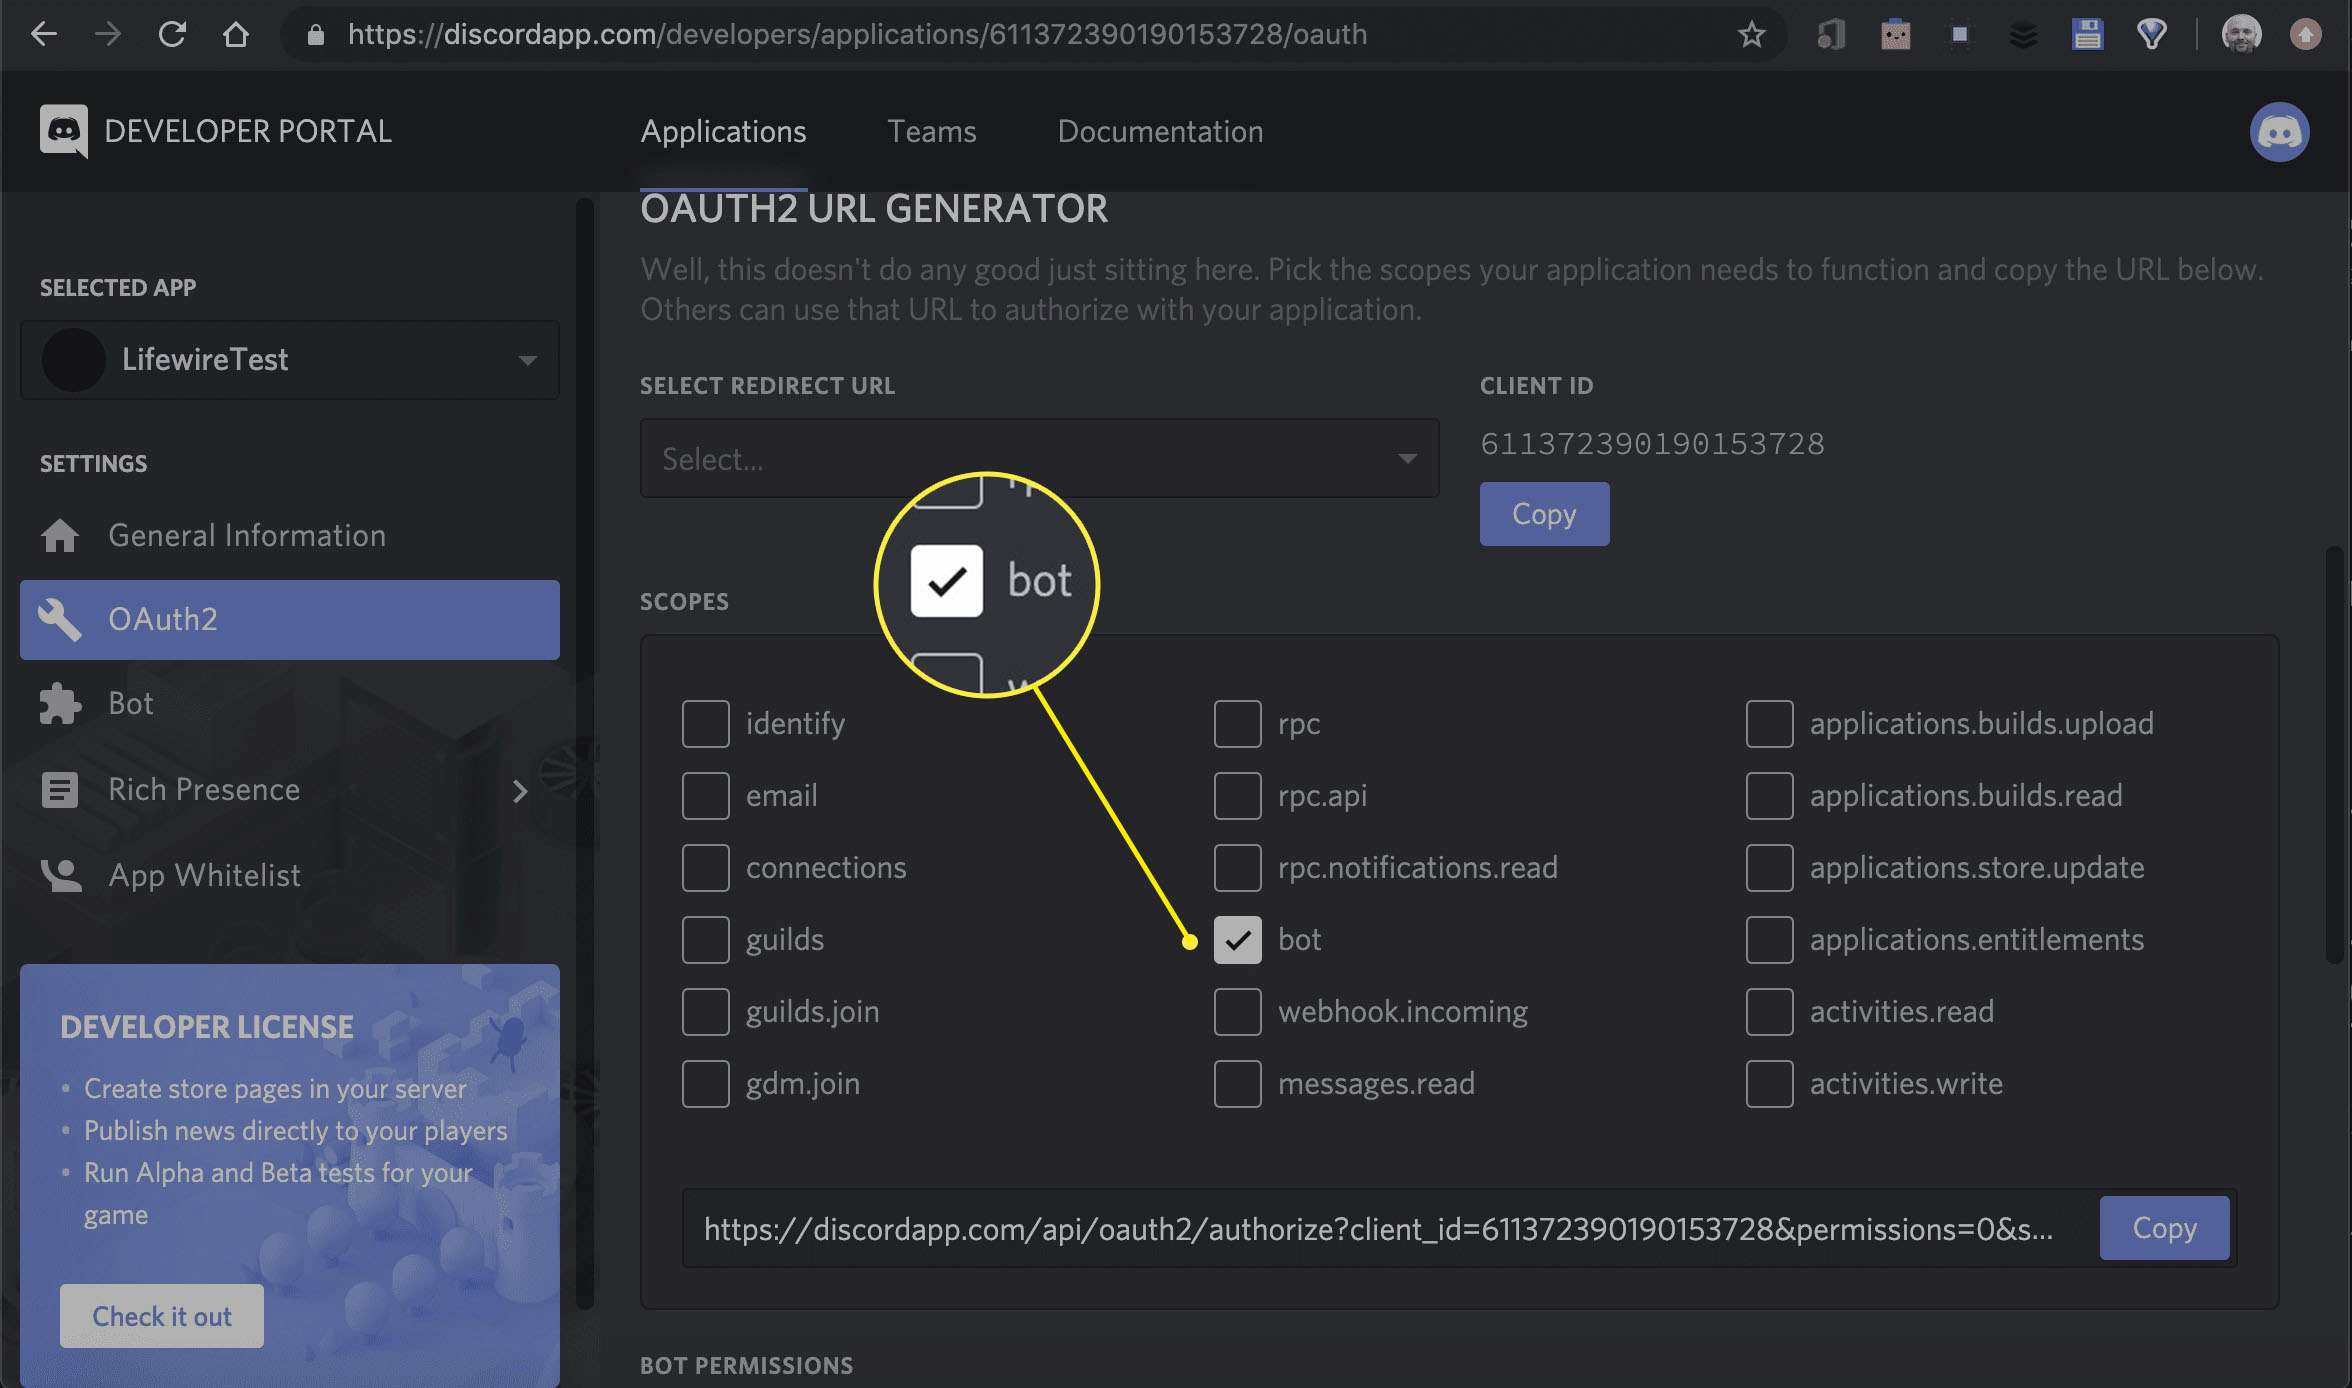Click the padlock site security icon
This screenshot has width=2352, height=1388.
click(315, 35)
